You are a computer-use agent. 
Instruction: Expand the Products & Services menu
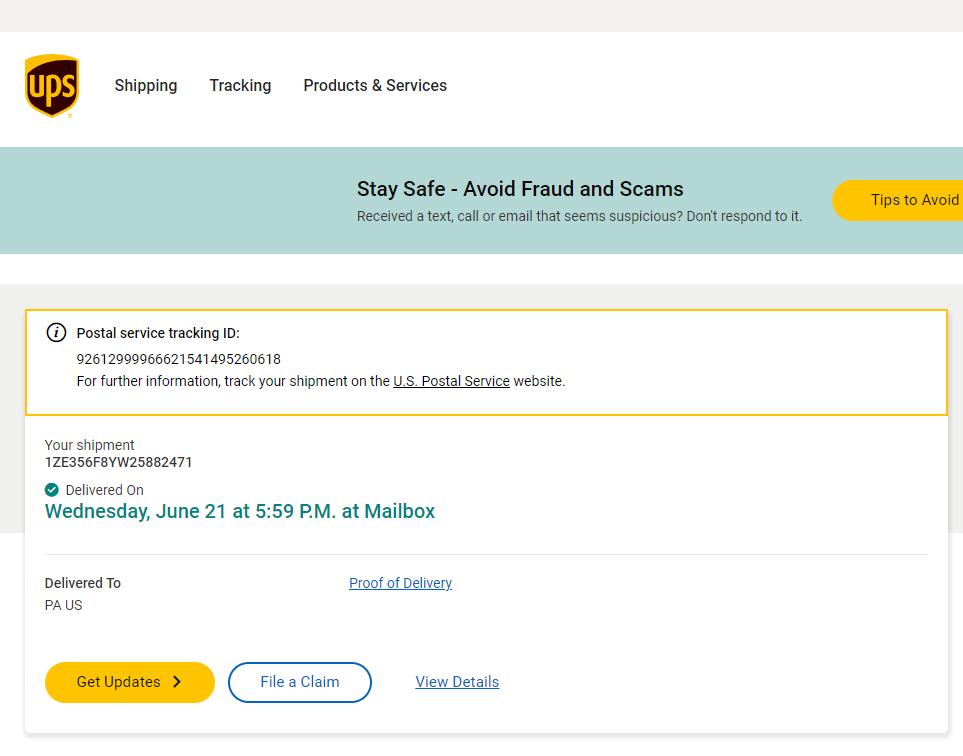(x=375, y=86)
